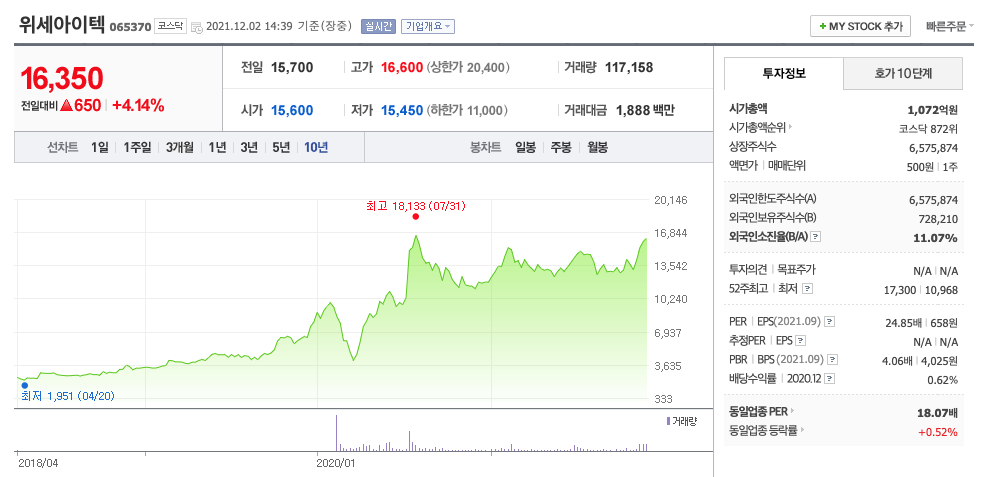987x477 pixels.
Task: Click the stock code 065370
Action: click(x=130, y=27)
